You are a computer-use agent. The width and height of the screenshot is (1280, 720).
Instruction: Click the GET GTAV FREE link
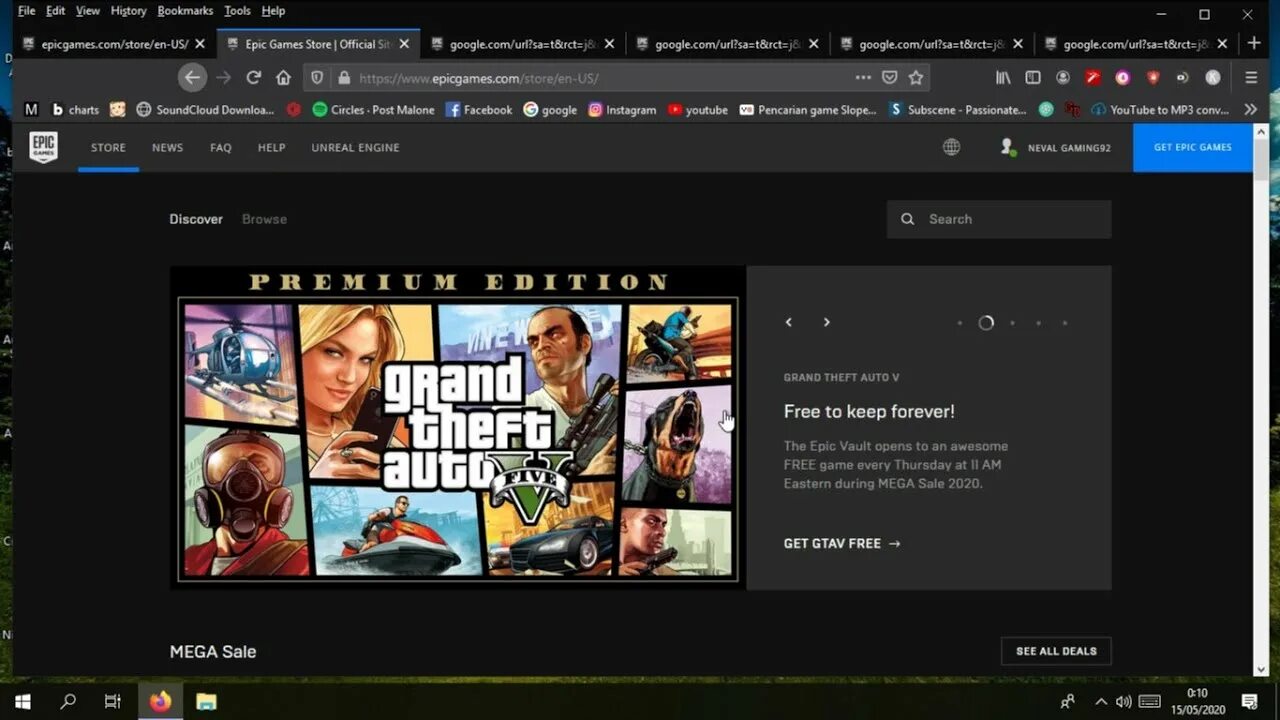[x=842, y=543]
